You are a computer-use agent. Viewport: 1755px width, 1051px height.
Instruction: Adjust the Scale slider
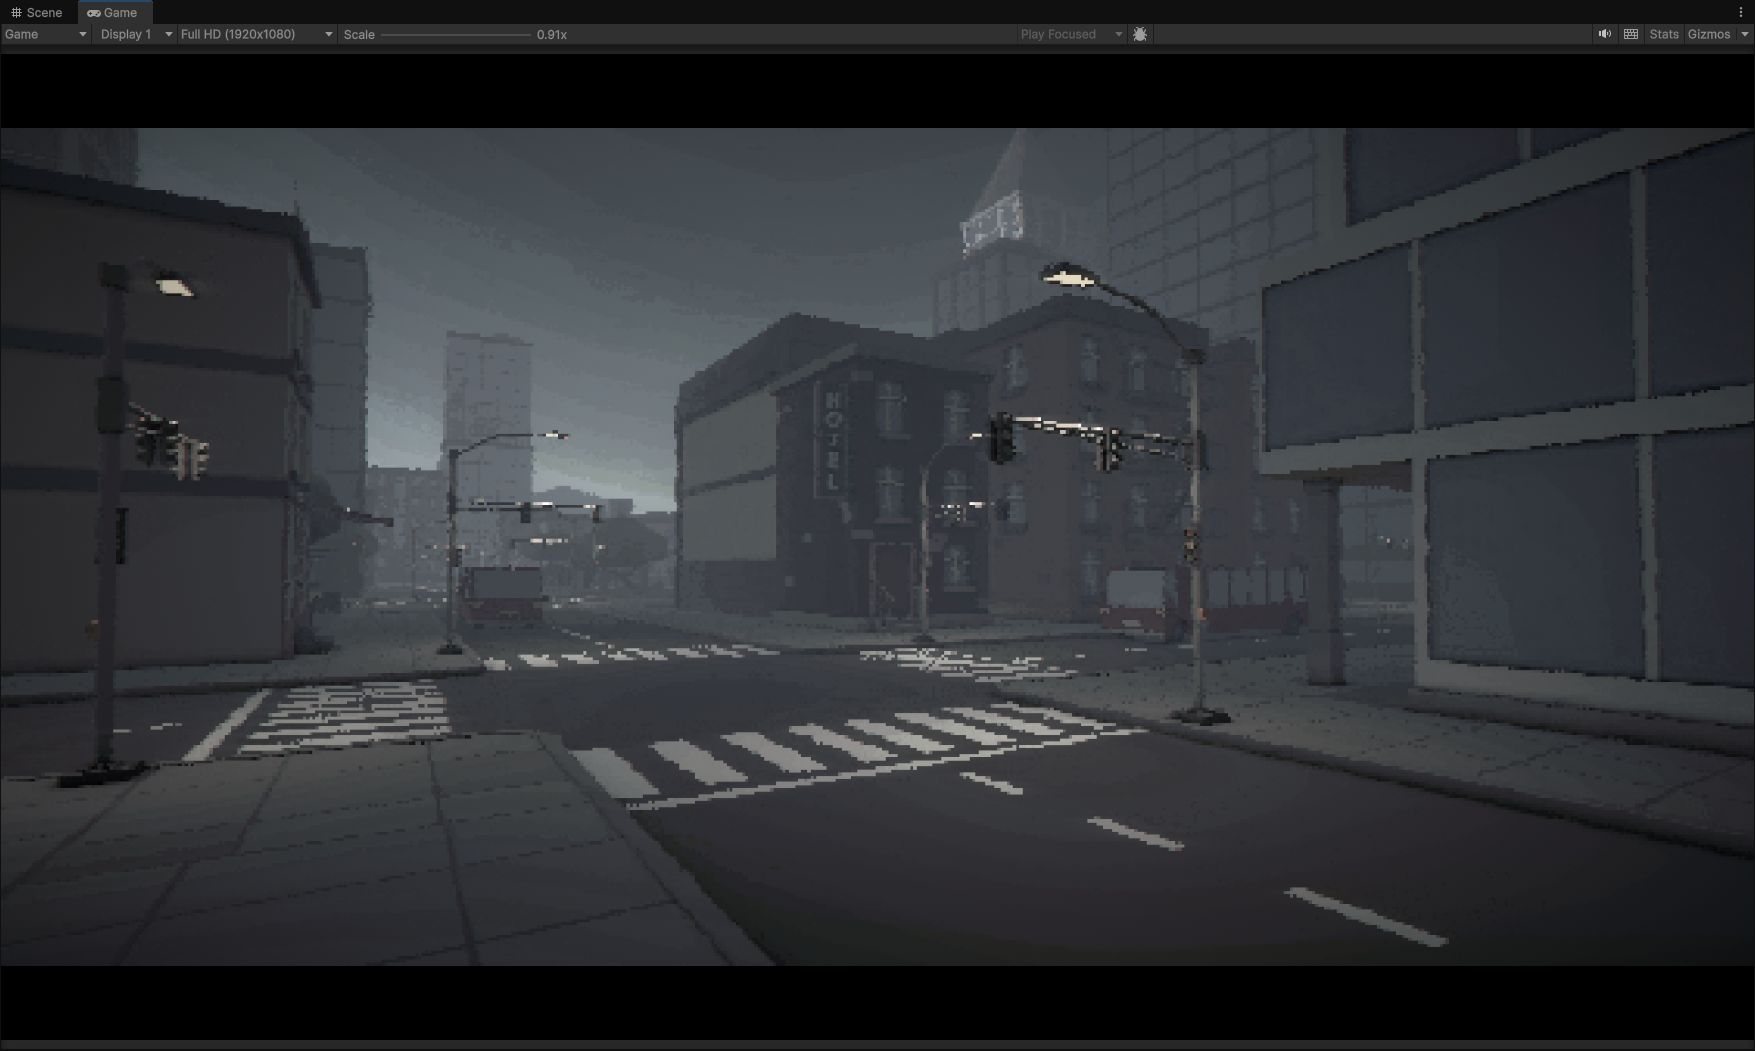click(x=456, y=35)
